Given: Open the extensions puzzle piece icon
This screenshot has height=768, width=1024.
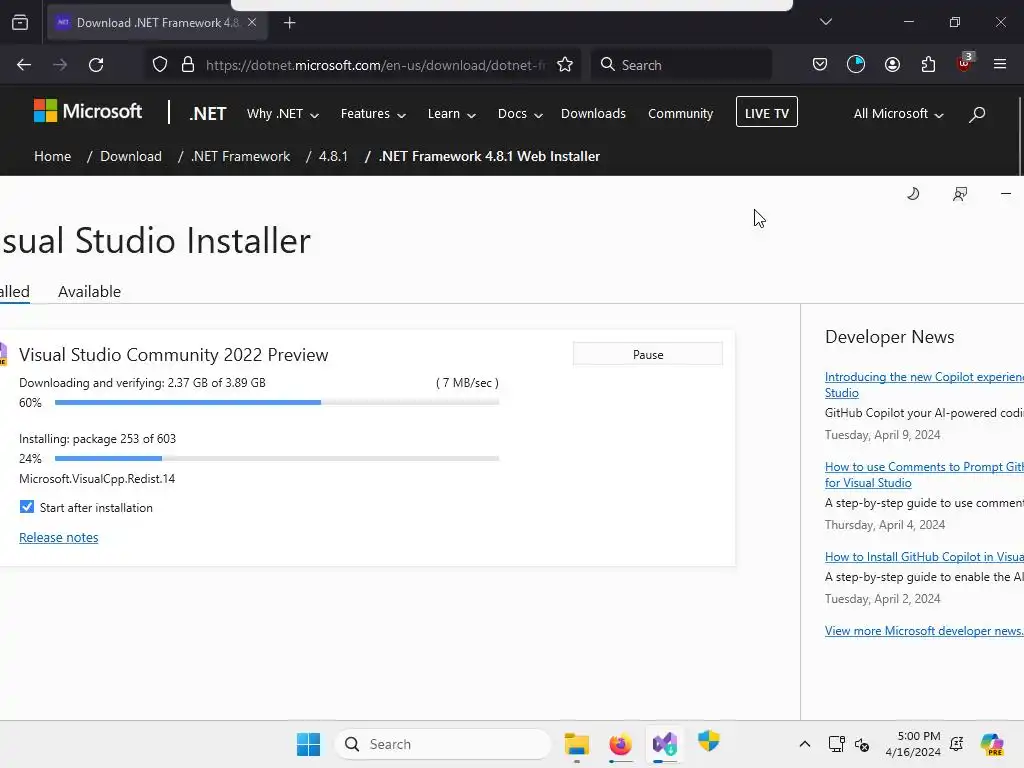Looking at the screenshot, I should 928,64.
